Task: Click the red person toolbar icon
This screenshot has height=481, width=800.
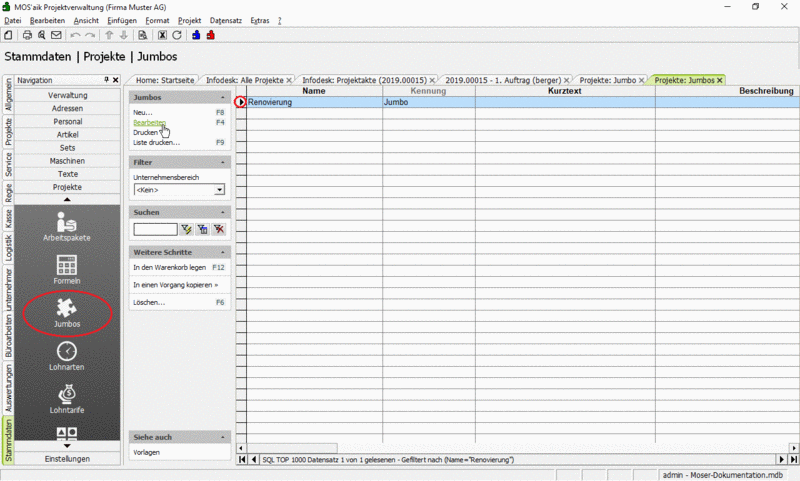Action: [210, 35]
